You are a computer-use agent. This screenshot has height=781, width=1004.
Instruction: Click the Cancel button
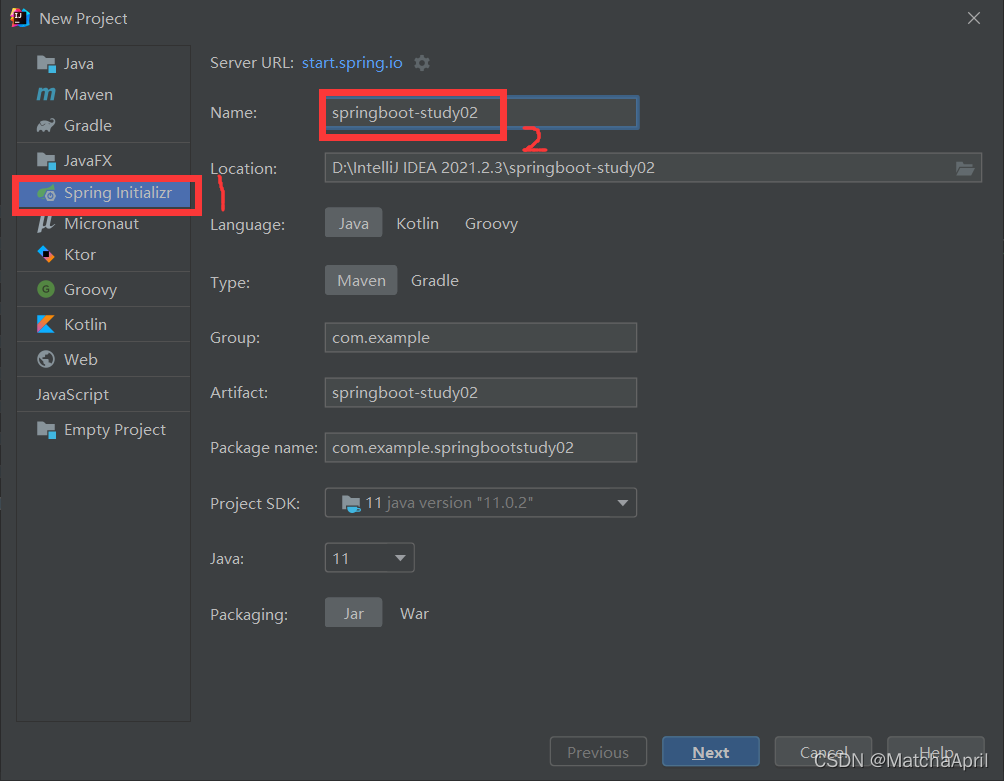pos(823,752)
